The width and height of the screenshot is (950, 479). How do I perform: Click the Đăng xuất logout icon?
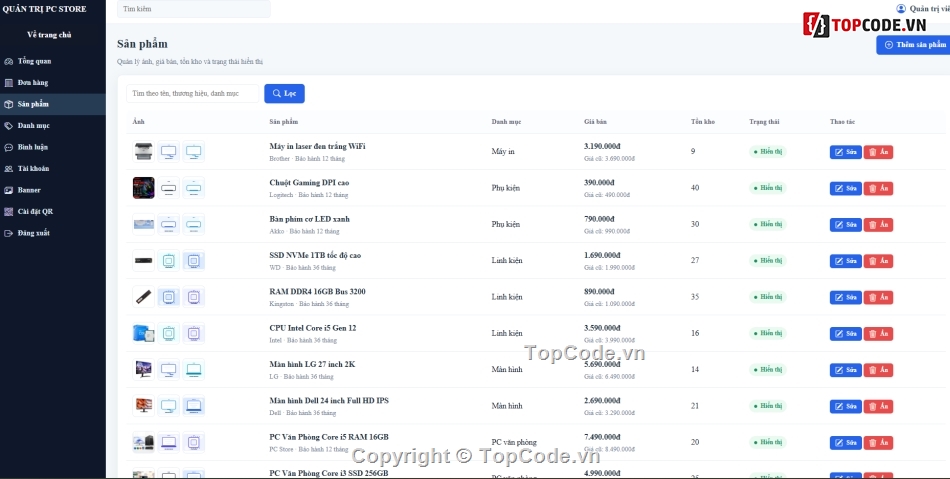pos(8,233)
